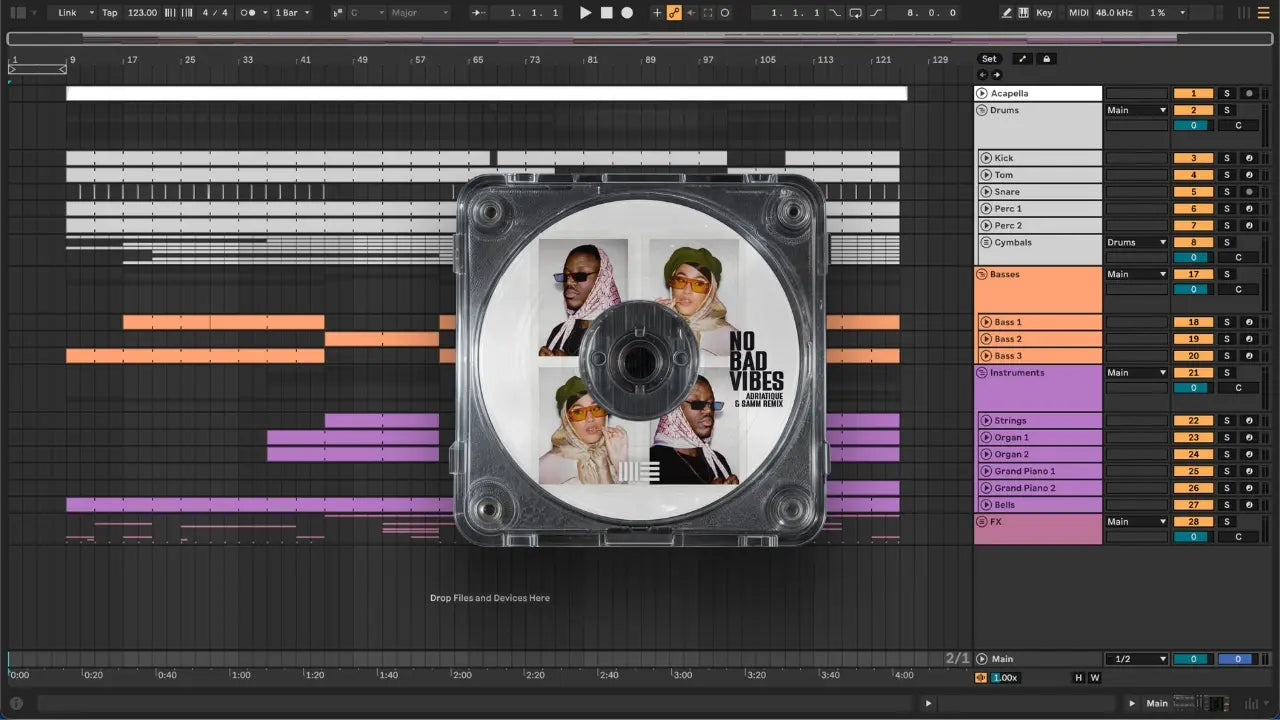The image size is (1280, 720).
Task: Toggle the Arrangement Loop switch
Action: [x=856, y=13]
